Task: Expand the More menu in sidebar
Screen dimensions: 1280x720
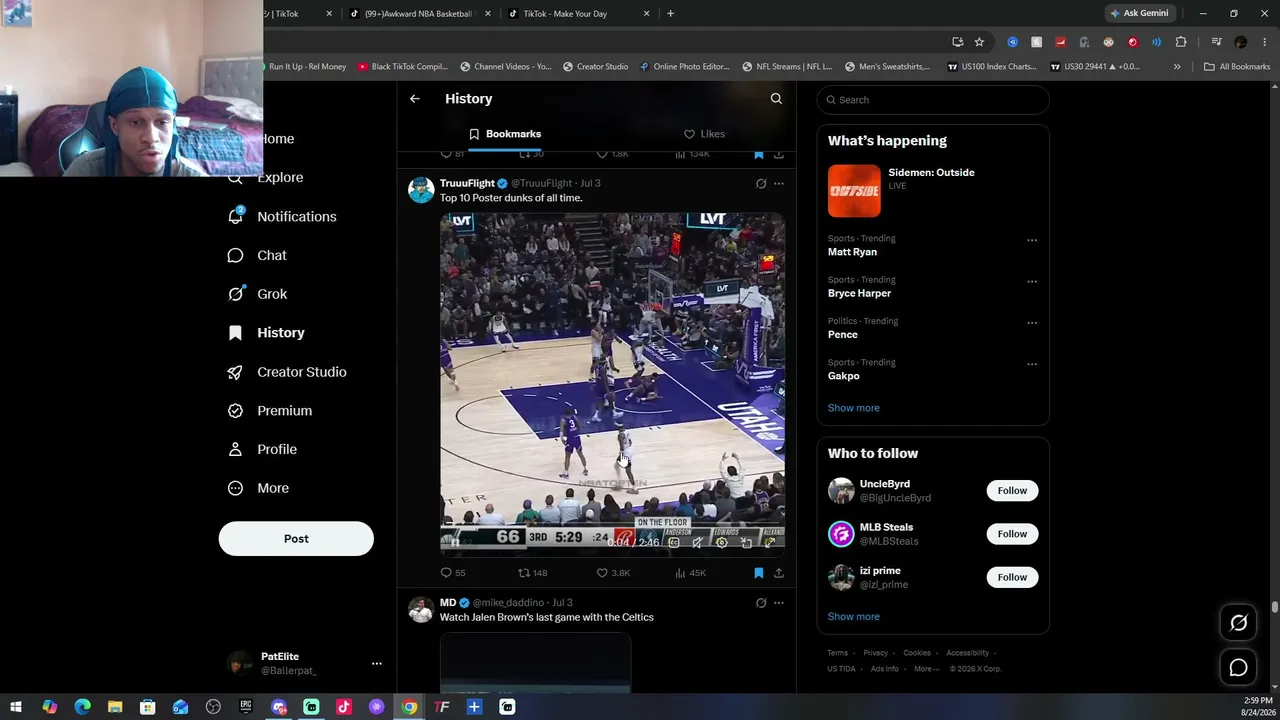Action: 259,489
